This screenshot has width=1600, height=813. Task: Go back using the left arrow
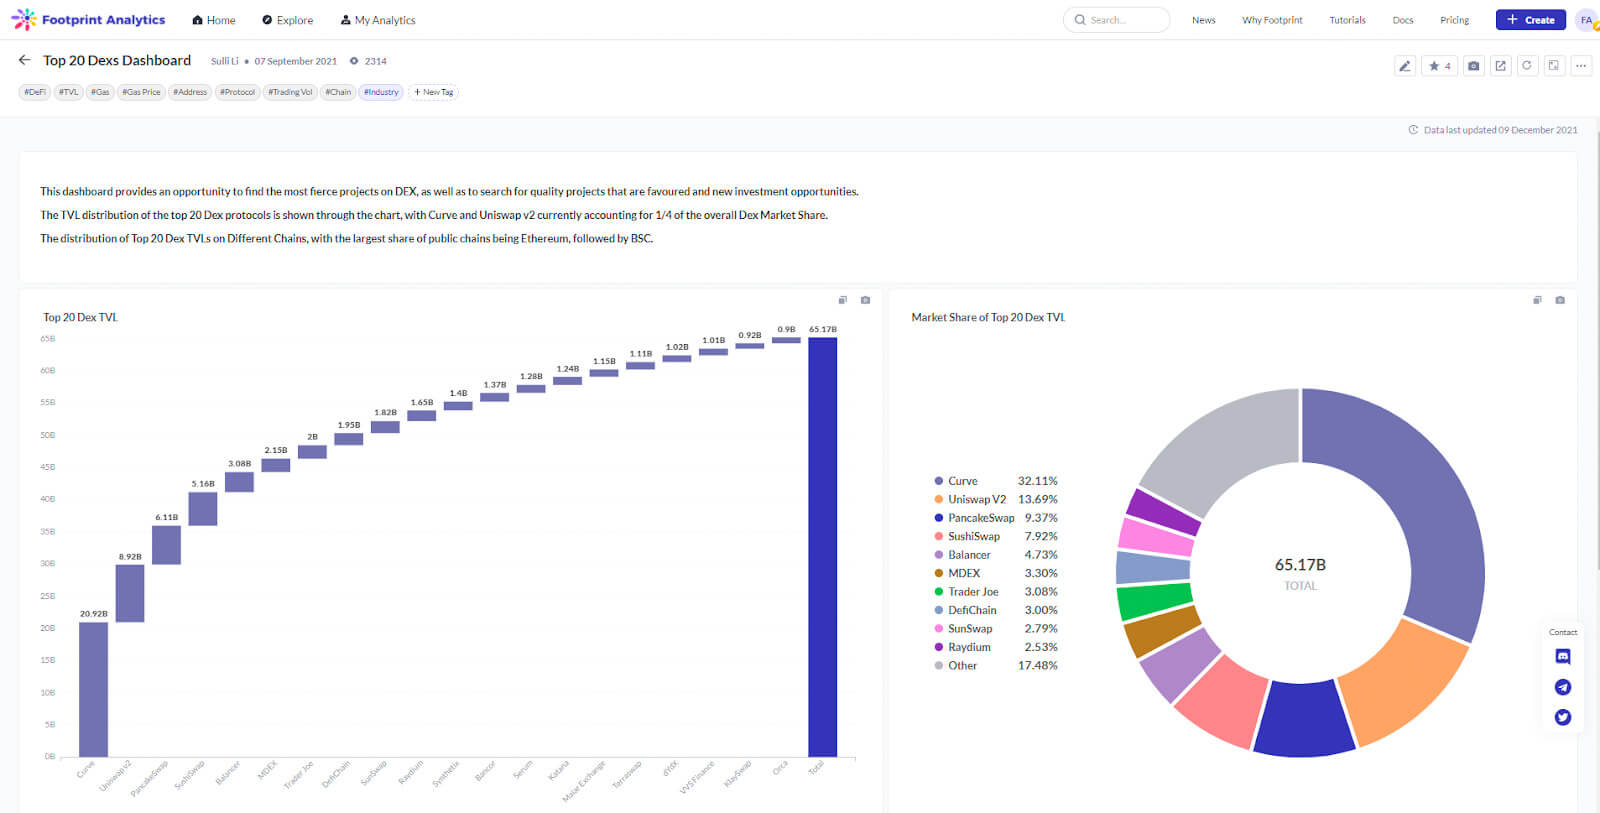[25, 60]
